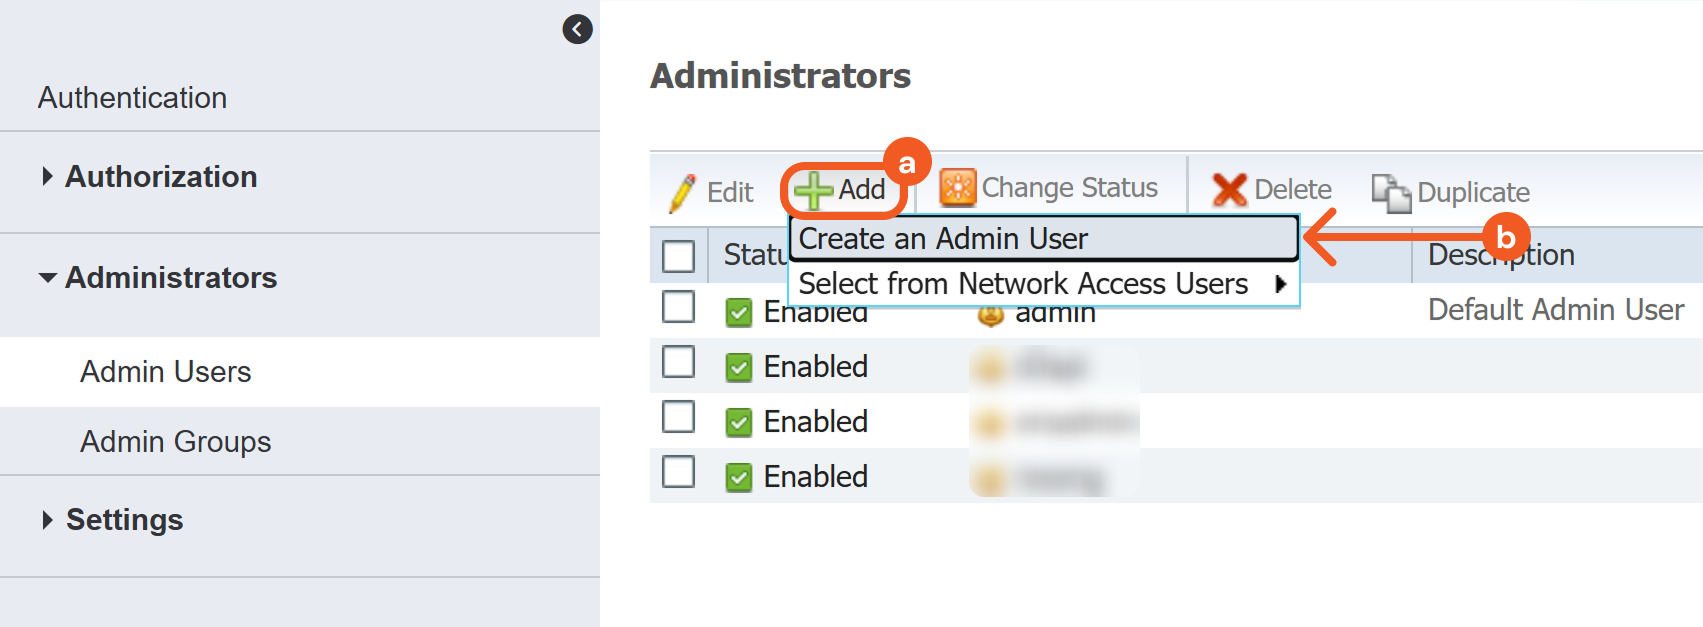Check the box for the admin user row

tap(679, 307)
